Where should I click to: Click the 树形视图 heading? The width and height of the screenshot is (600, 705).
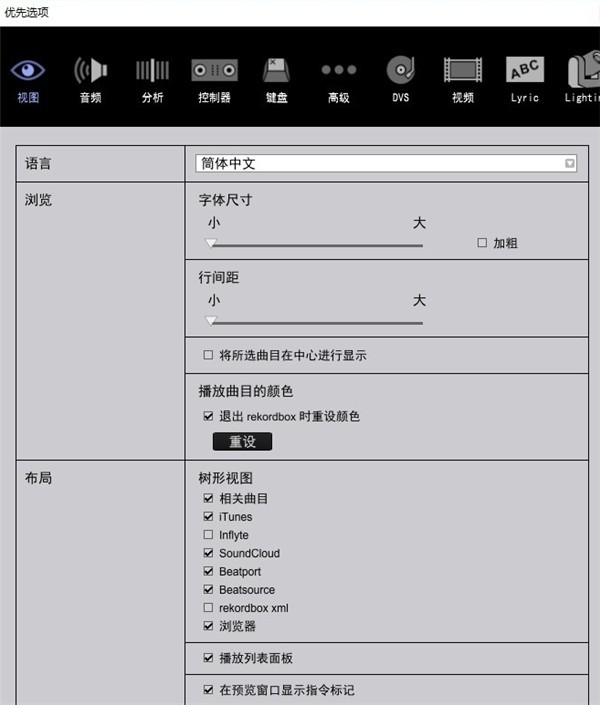(x=225, y=478)
